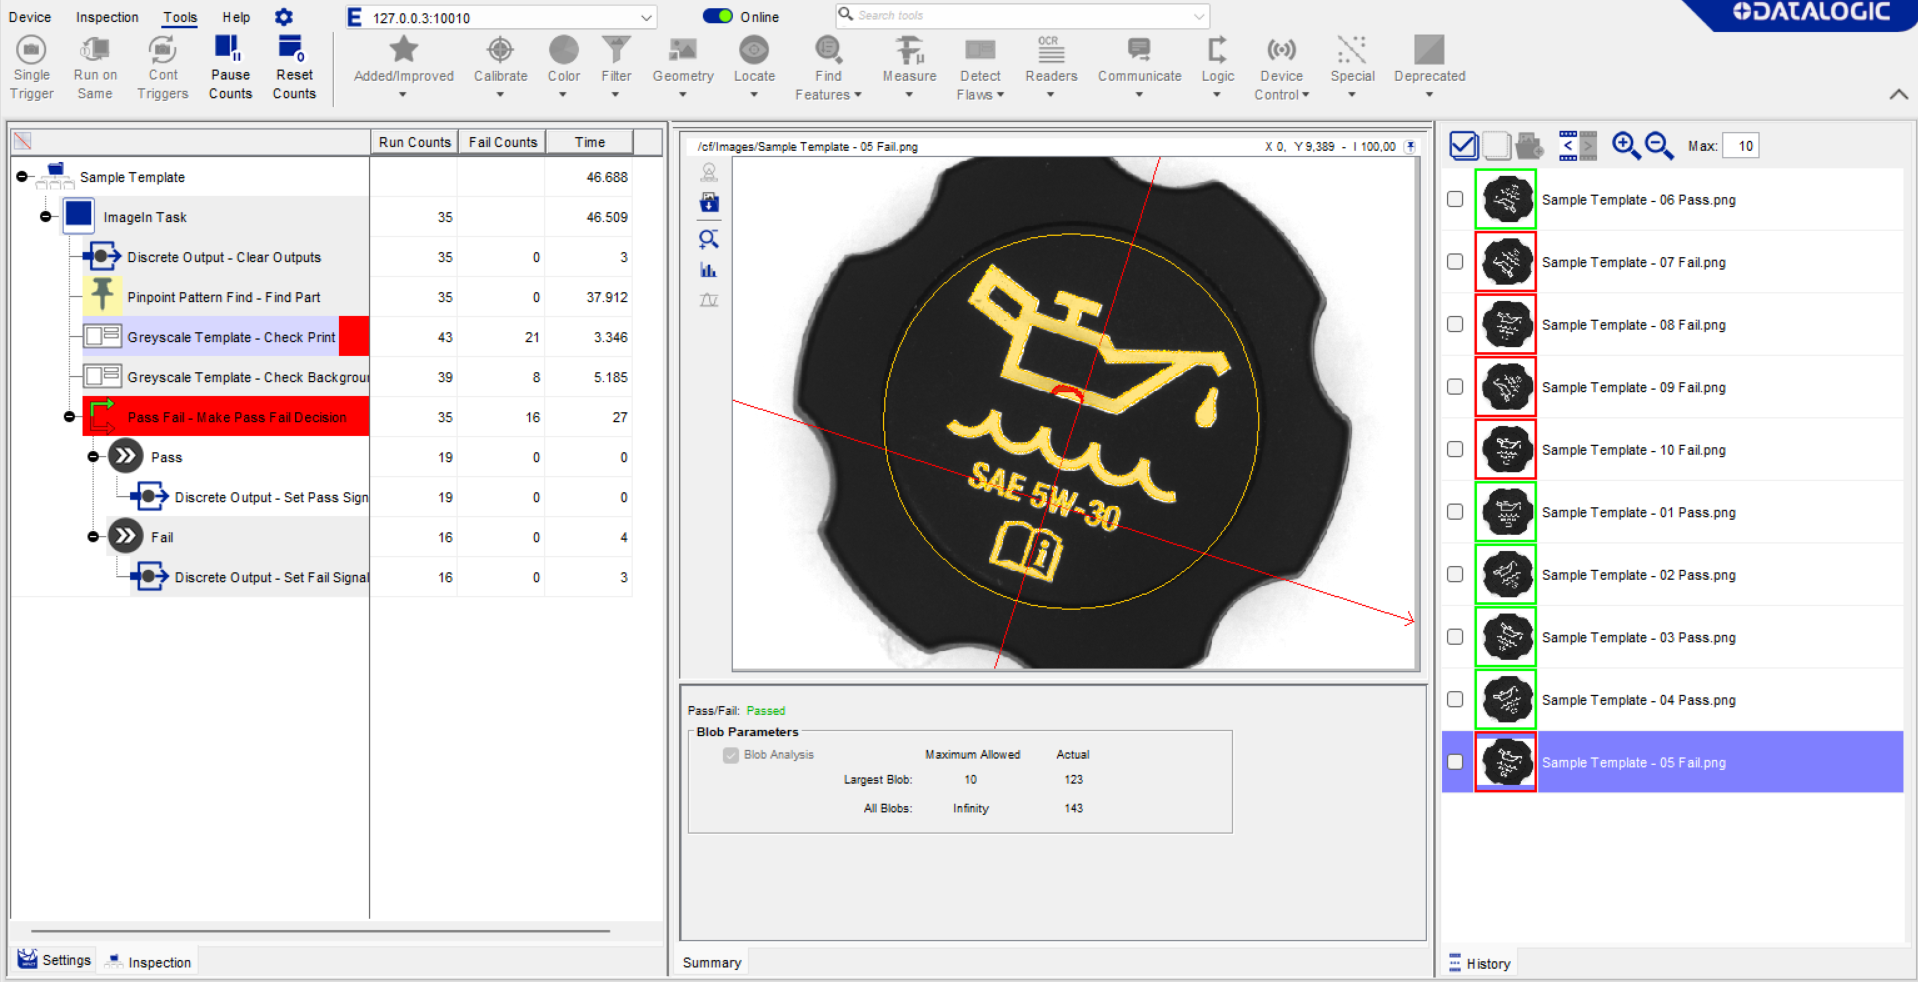1918x982 pixels.
Task: Click the Single Trigger icon
Action: coord(31,50)
